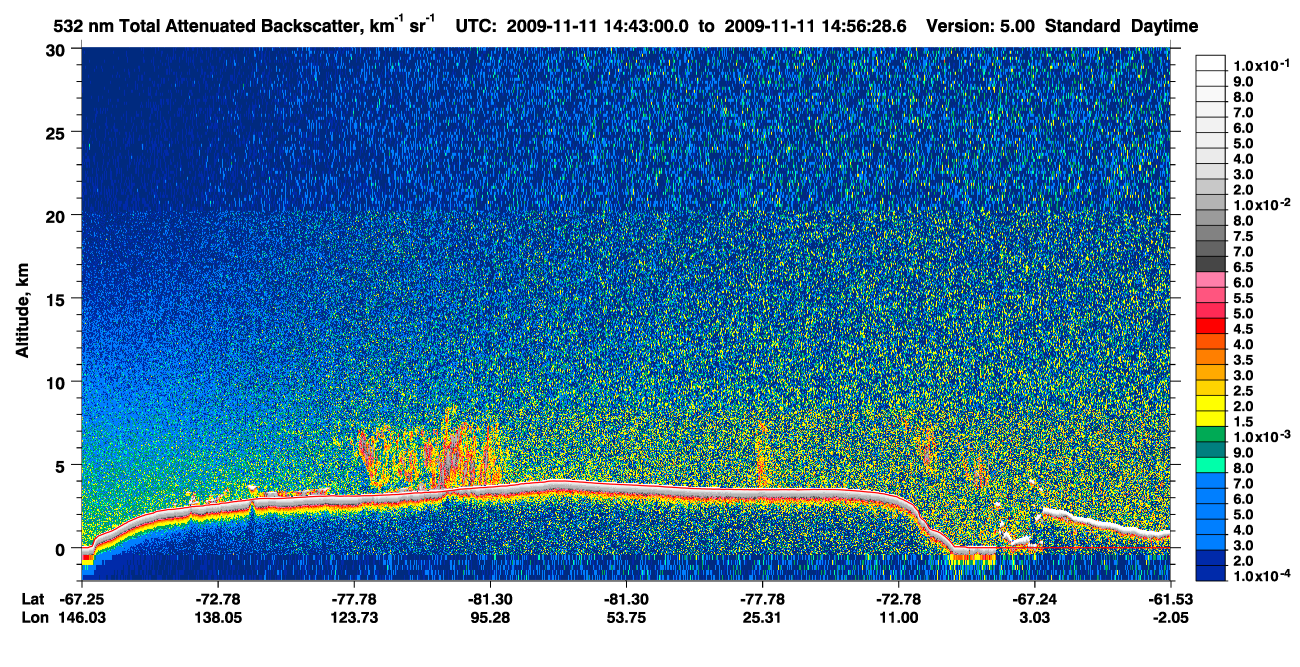Screen dimensions: 1300x667
Task: Click the 'Daytime' word in the header
Action: pyautogui.click(x=1165, y=27)
